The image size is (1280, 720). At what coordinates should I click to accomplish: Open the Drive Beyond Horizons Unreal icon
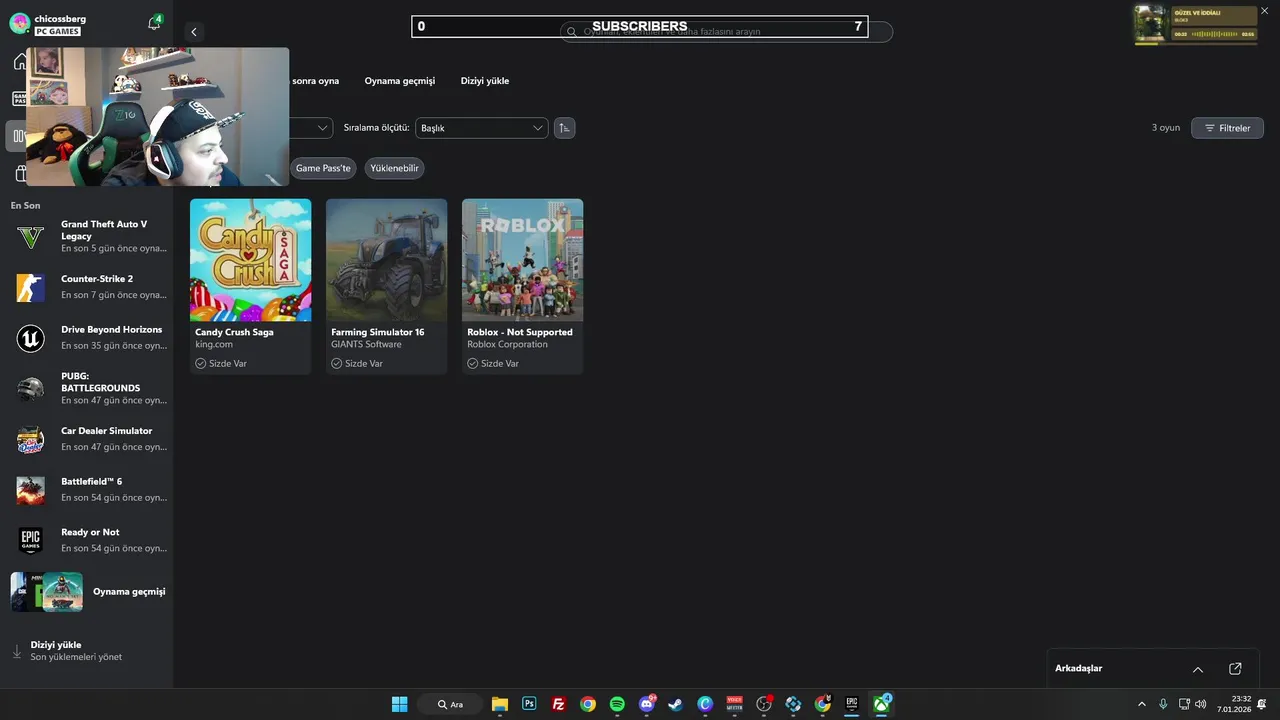[x=31, y=339]
